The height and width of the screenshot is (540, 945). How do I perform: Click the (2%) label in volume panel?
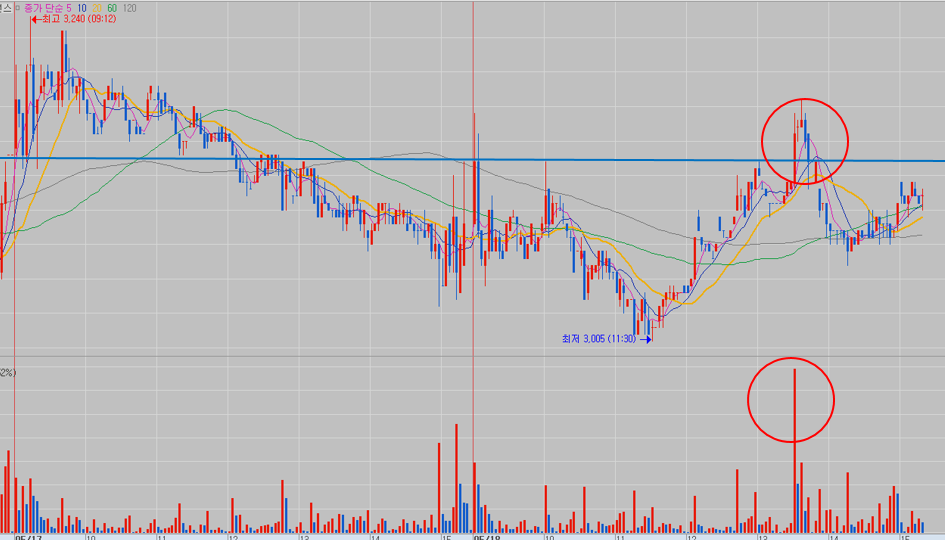[x=8, y=372]
